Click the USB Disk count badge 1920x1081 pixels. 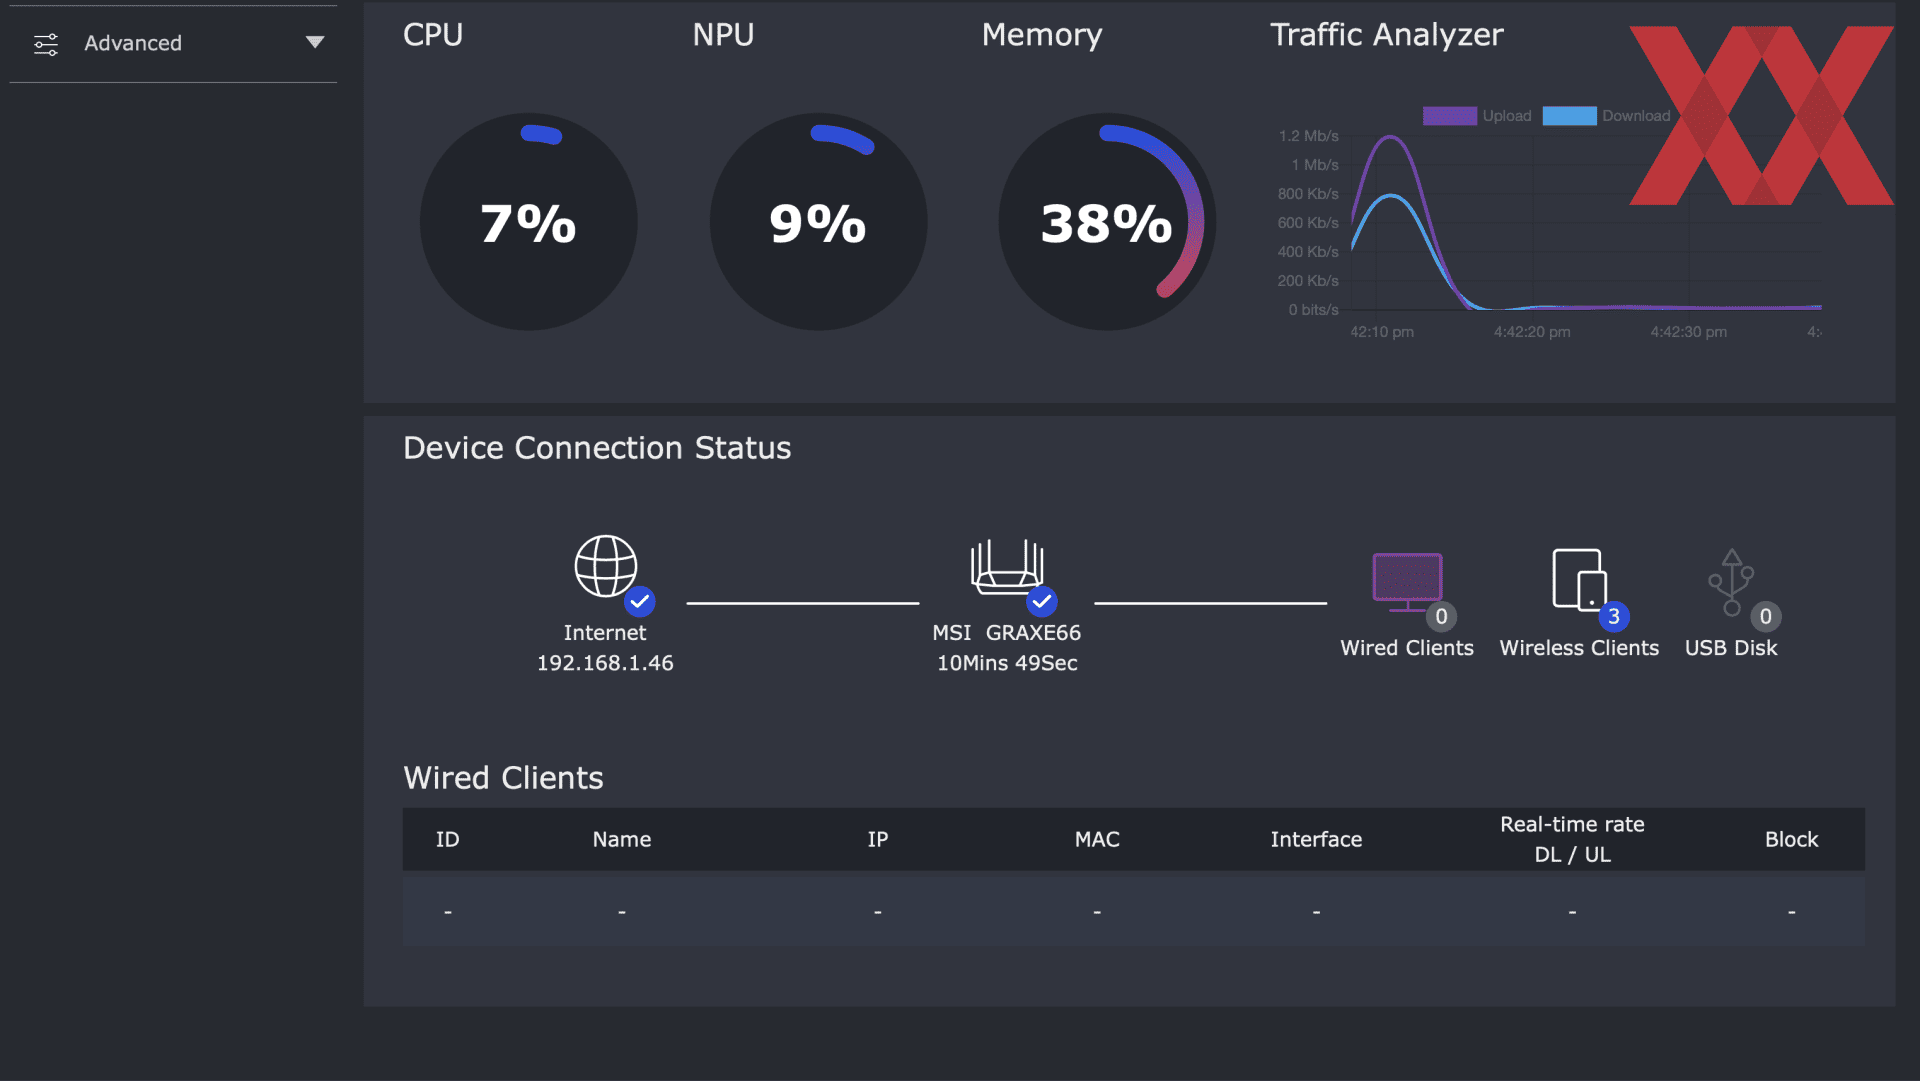coord(1765,617)
